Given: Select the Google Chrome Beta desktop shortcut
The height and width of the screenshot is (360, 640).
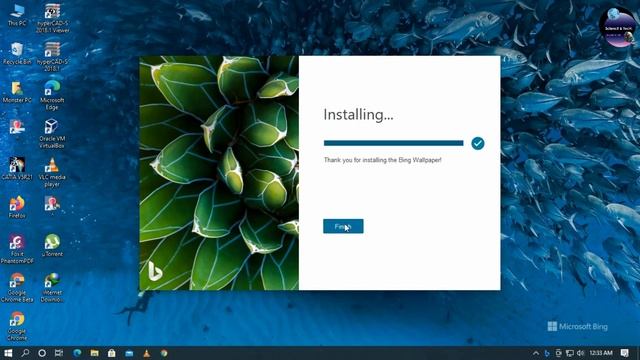Looking at the screenshot, I should 17,288.
